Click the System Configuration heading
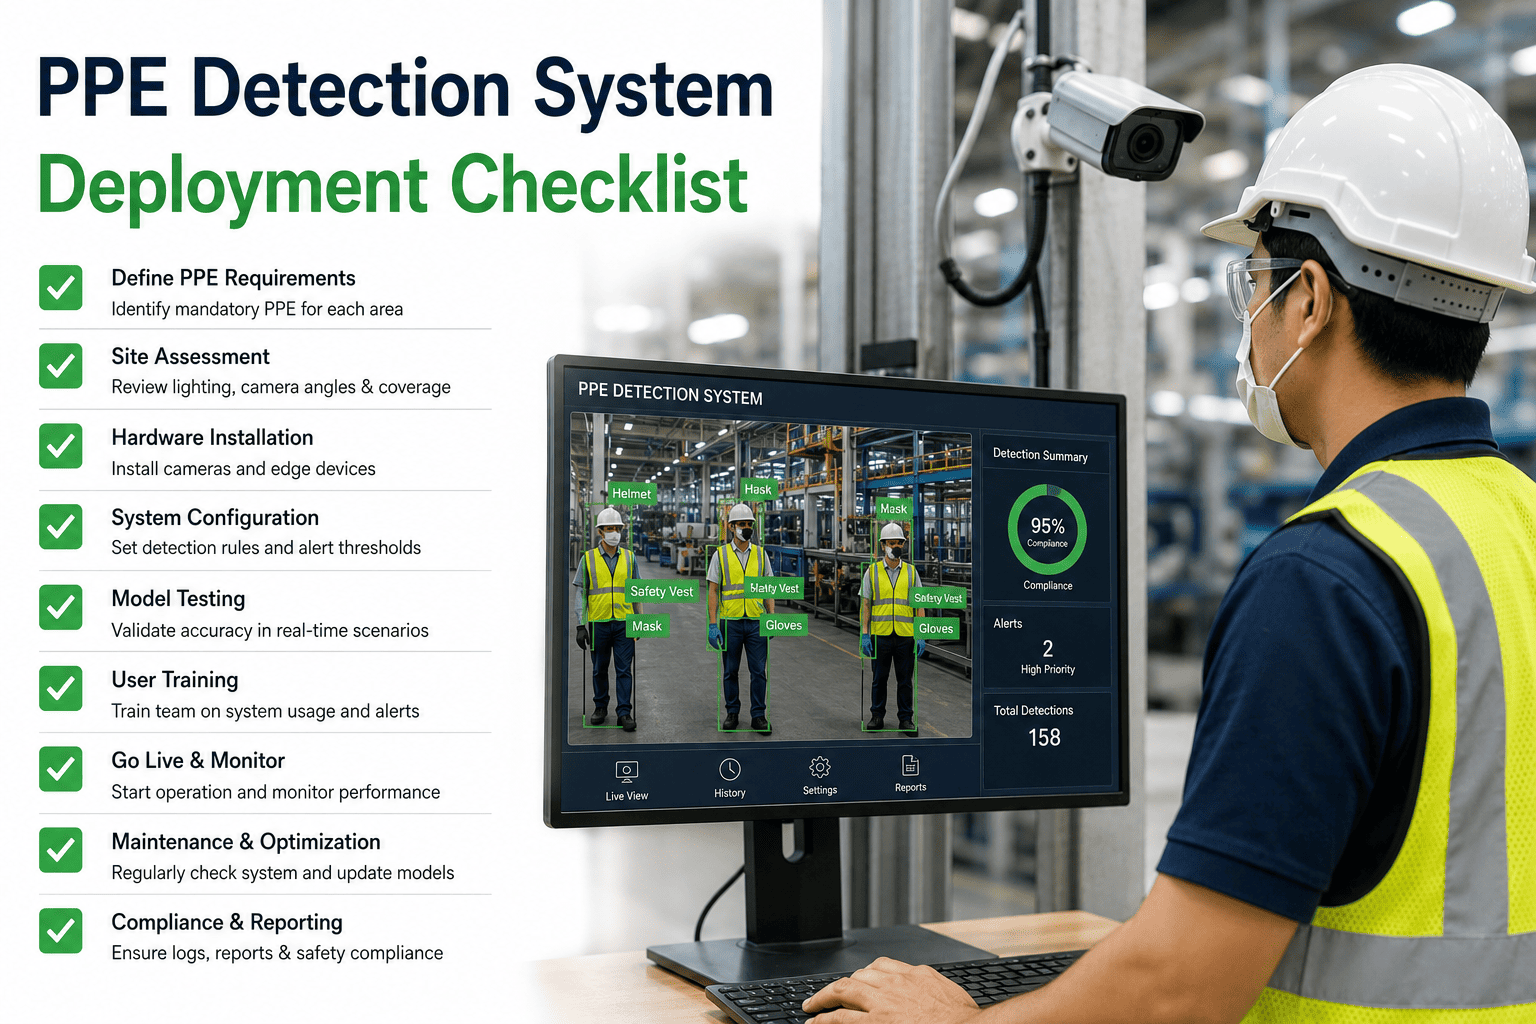The height and width of the screenshot is (1024, 1536). tap(215, 518)
